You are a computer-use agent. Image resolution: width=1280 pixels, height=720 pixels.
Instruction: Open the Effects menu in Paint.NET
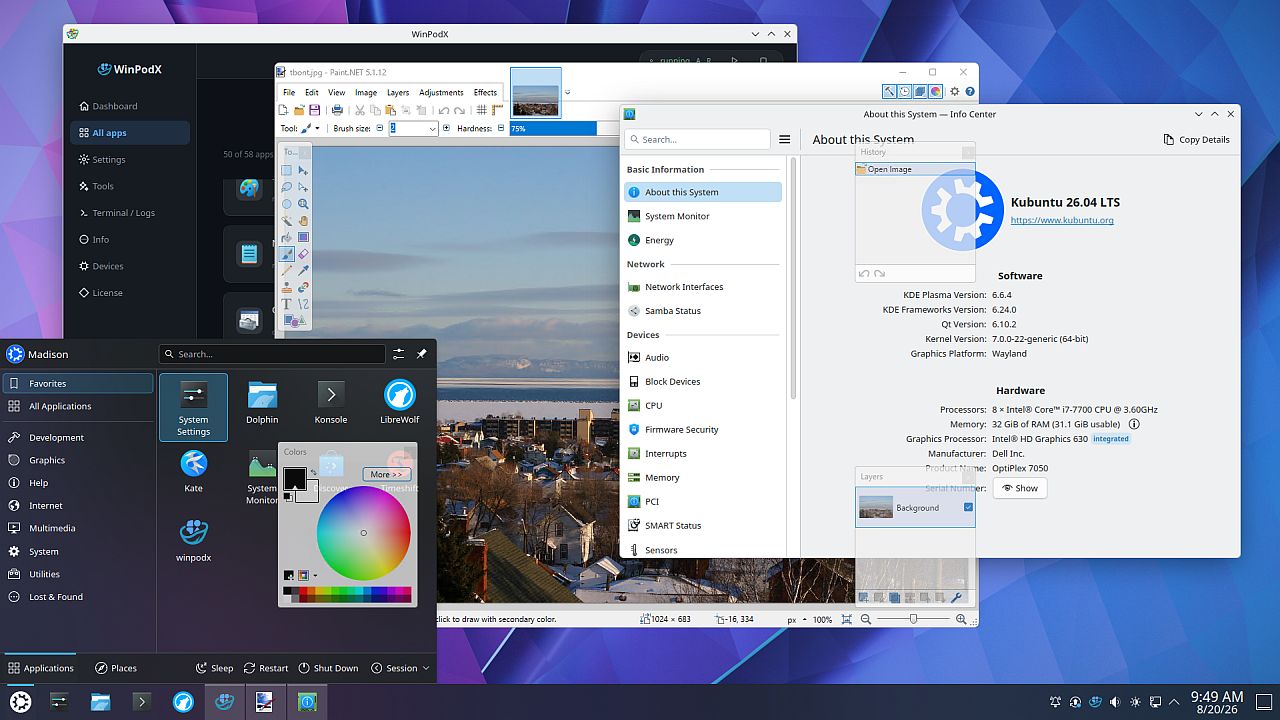pyautogui.click(x=485, y=92)
